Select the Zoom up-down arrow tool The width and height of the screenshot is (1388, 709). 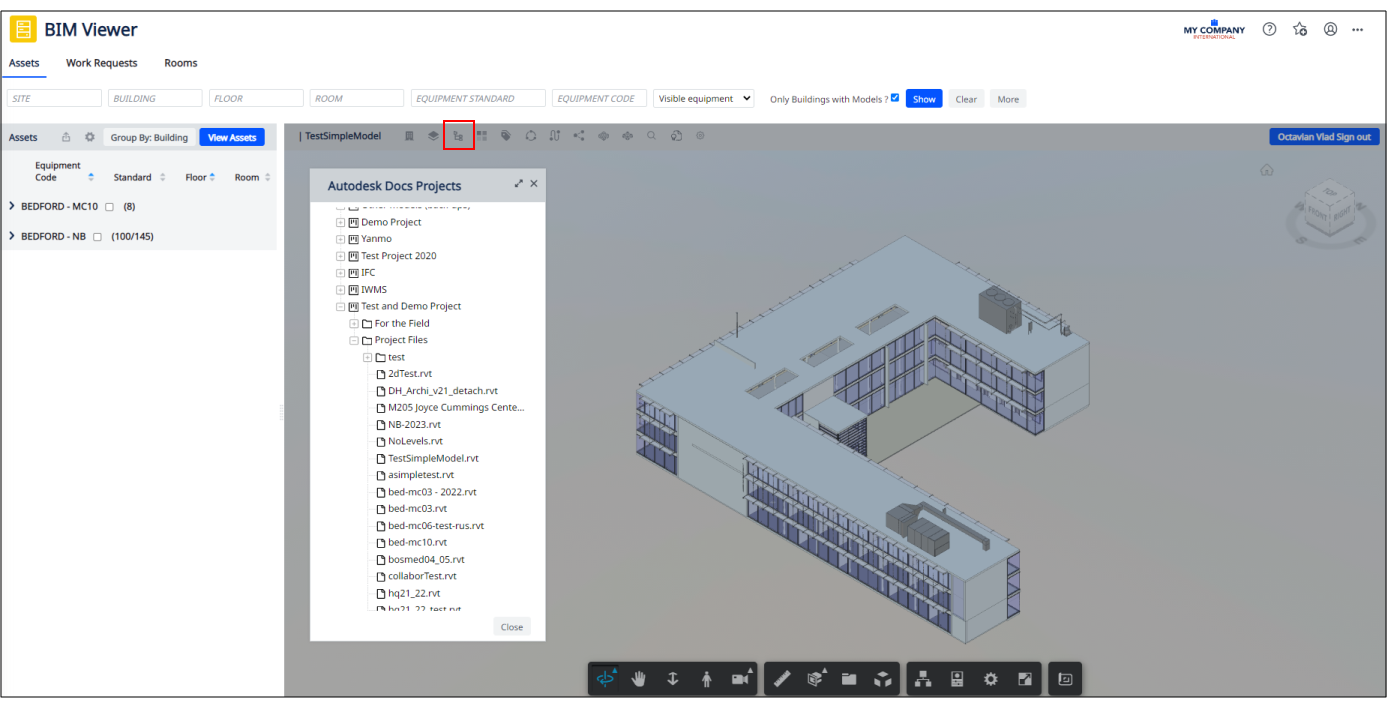pyautogui.click(x=673, y=679)
